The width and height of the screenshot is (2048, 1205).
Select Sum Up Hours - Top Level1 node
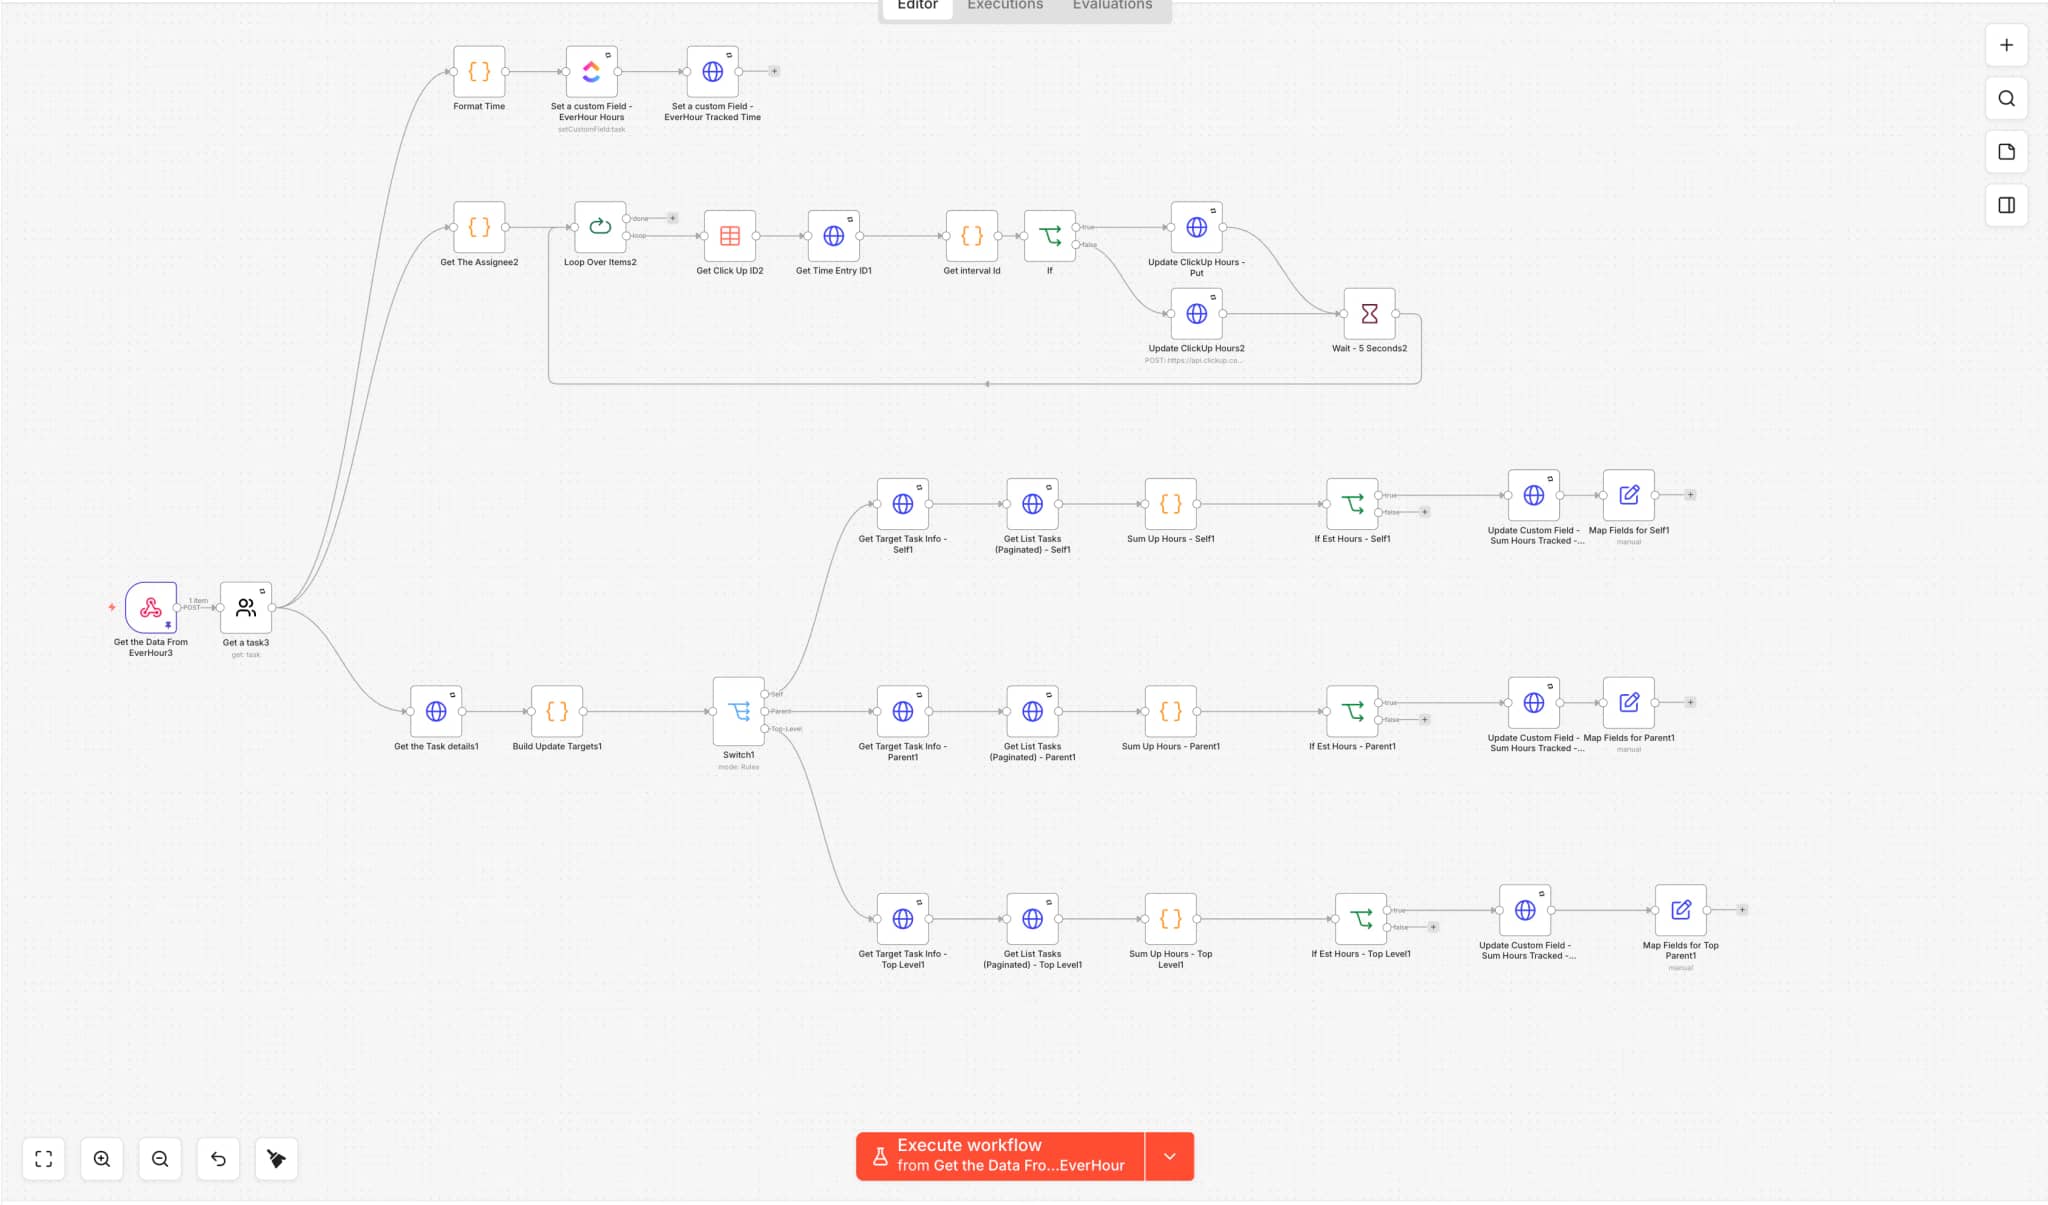pyautogui.click(x=1170, y=919)
